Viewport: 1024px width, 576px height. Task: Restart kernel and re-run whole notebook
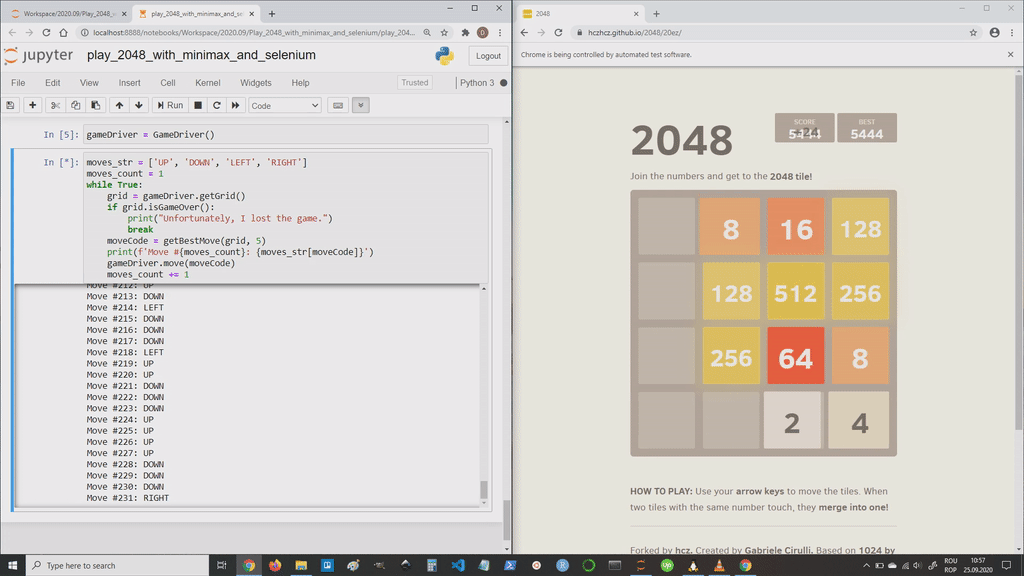235,105
